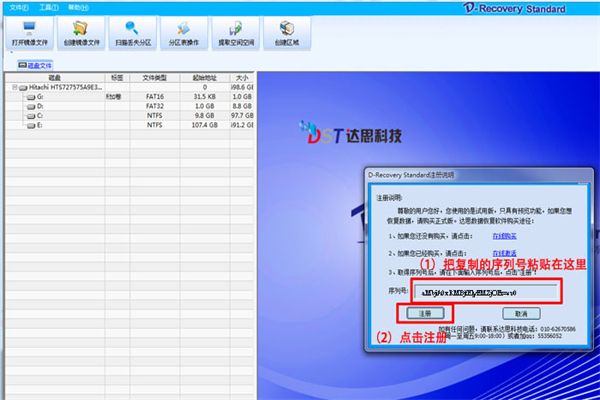Screen dimensions: 600x400
Task: Click the label cell in the G: row
Action: (117, 96)
